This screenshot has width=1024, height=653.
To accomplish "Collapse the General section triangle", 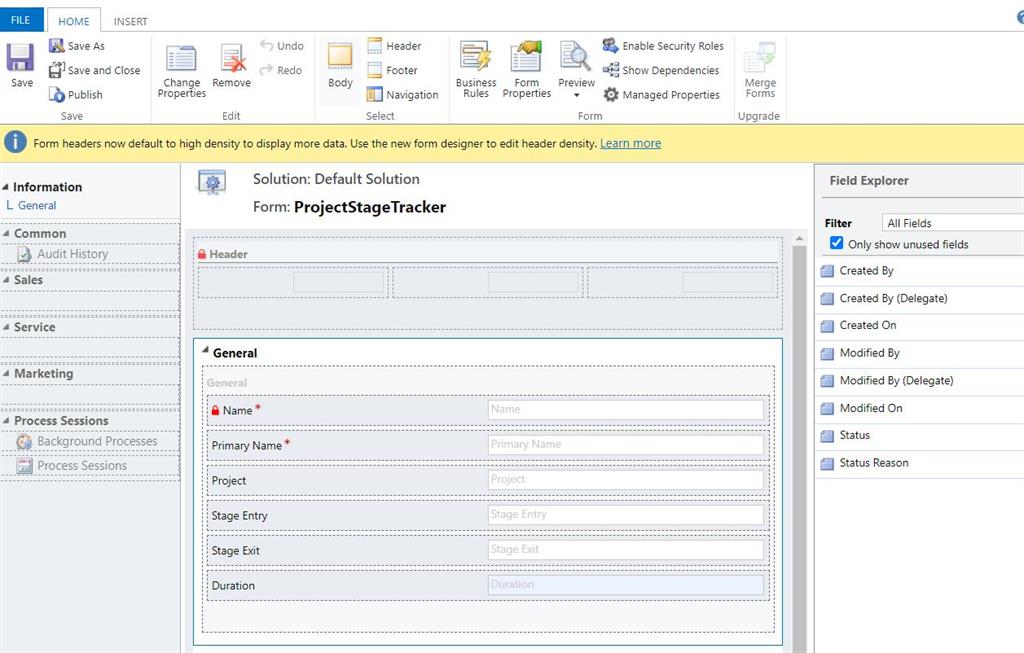I will tap(205, 351).
